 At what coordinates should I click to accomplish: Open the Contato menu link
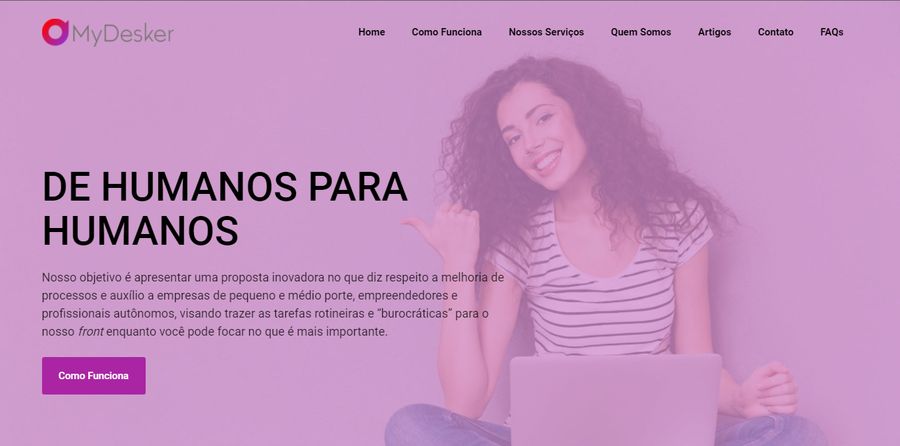[775, 32]
